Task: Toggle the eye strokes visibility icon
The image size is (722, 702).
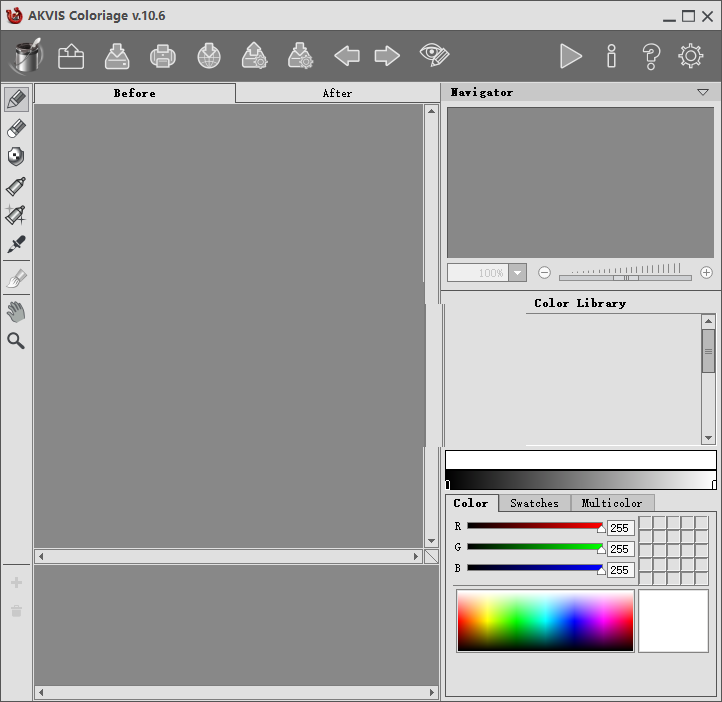Action: (x=434, y=56)
